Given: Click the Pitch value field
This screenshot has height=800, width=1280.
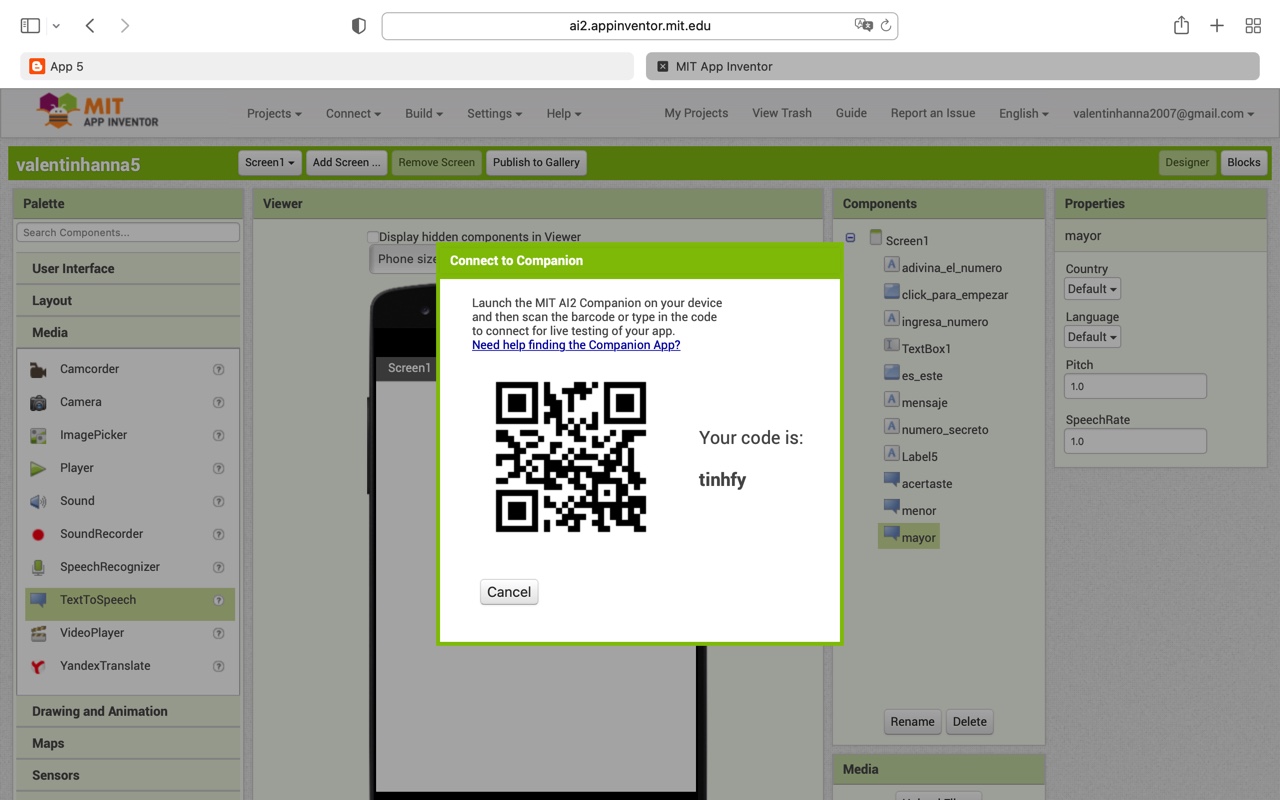Looking at the screenshot, I should point(1135,386).
